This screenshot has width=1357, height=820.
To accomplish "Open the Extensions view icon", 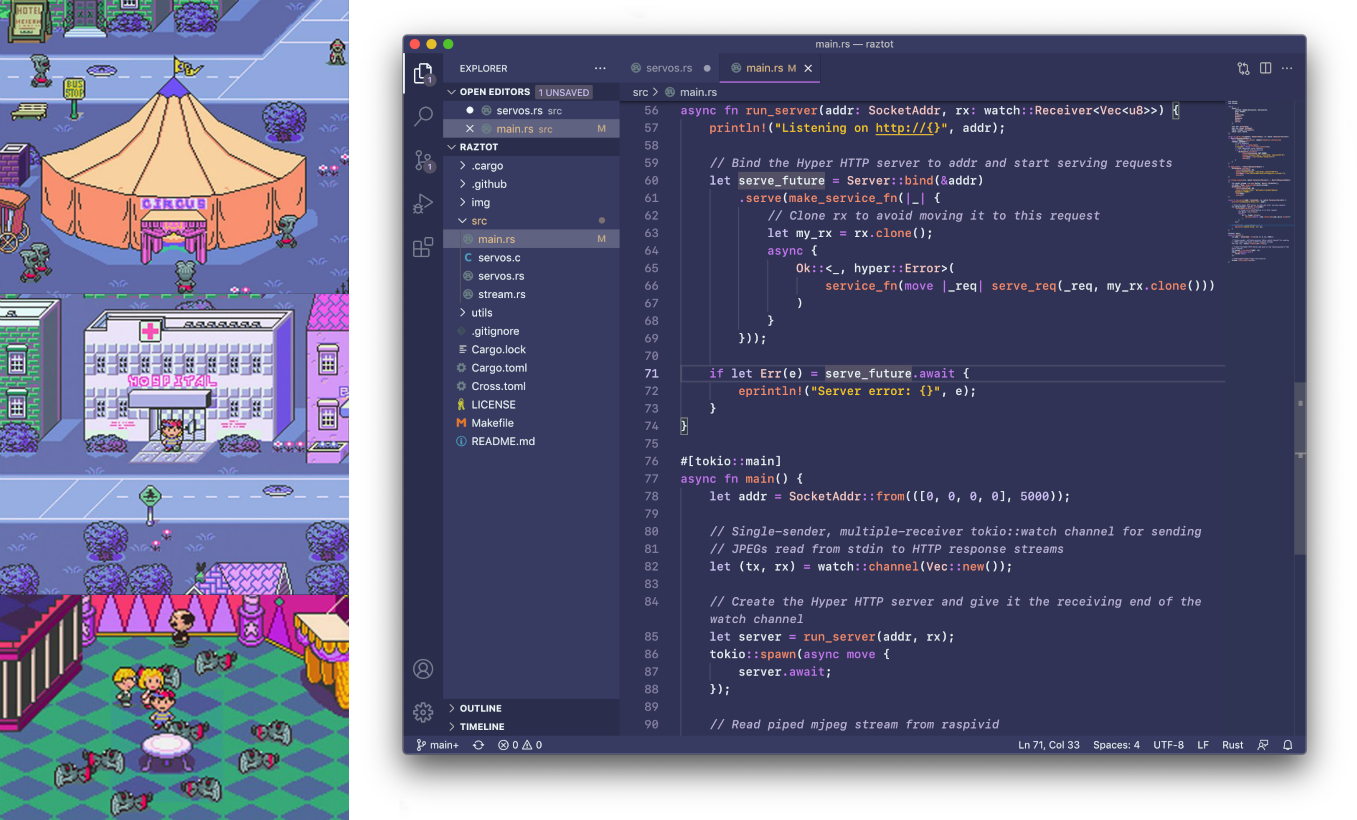I will pos(423,247).
